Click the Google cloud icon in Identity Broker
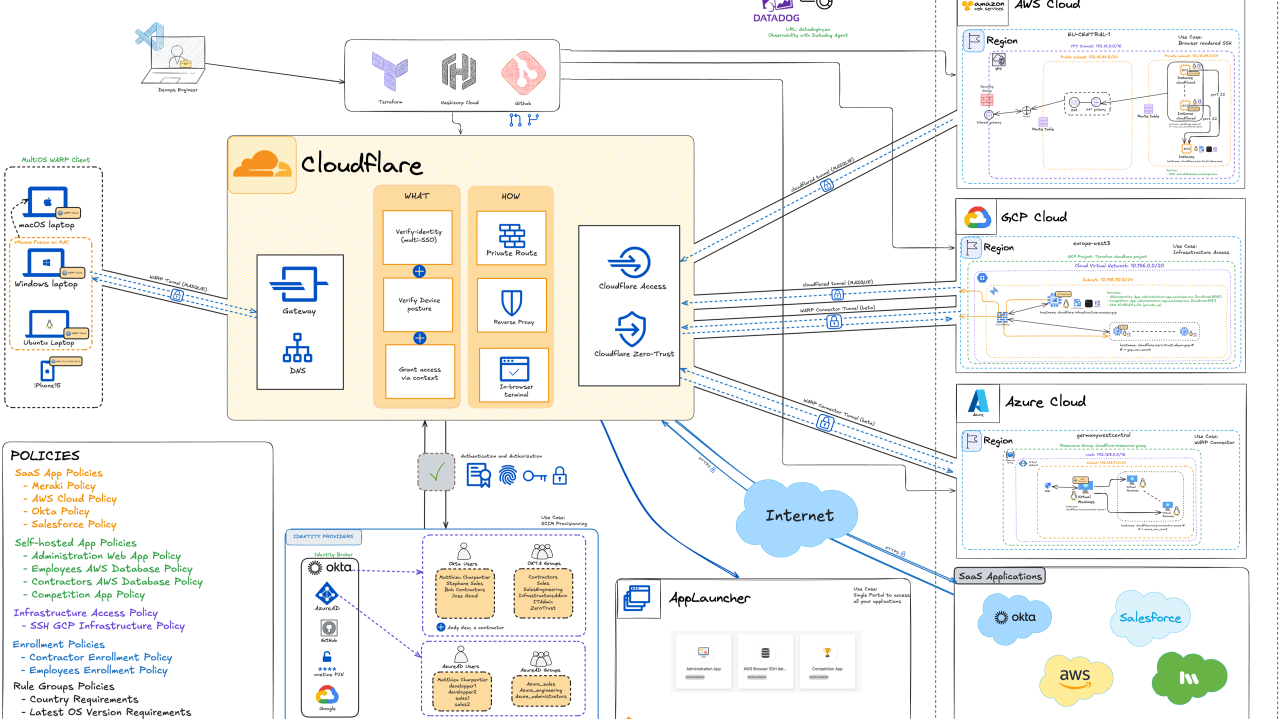The width and height of the screenshot is (1280, 719). pos(328,694)
